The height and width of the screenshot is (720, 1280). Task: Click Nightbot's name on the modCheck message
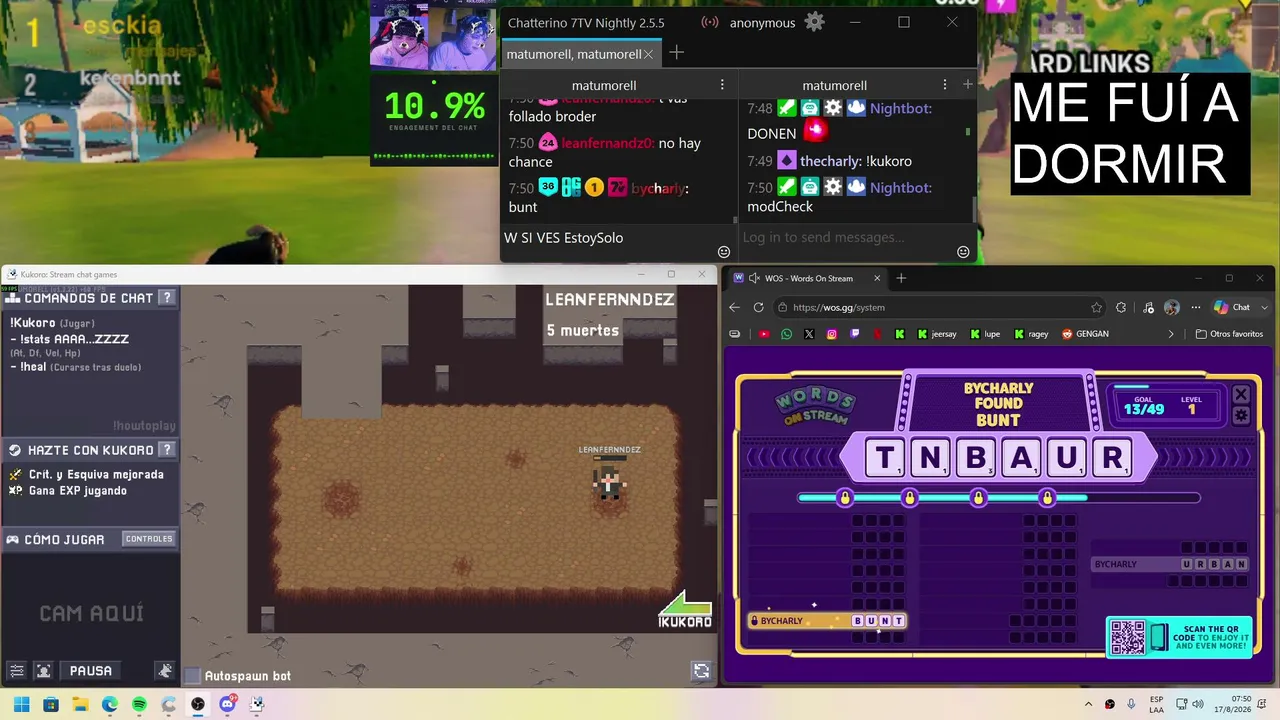(901, 188)
